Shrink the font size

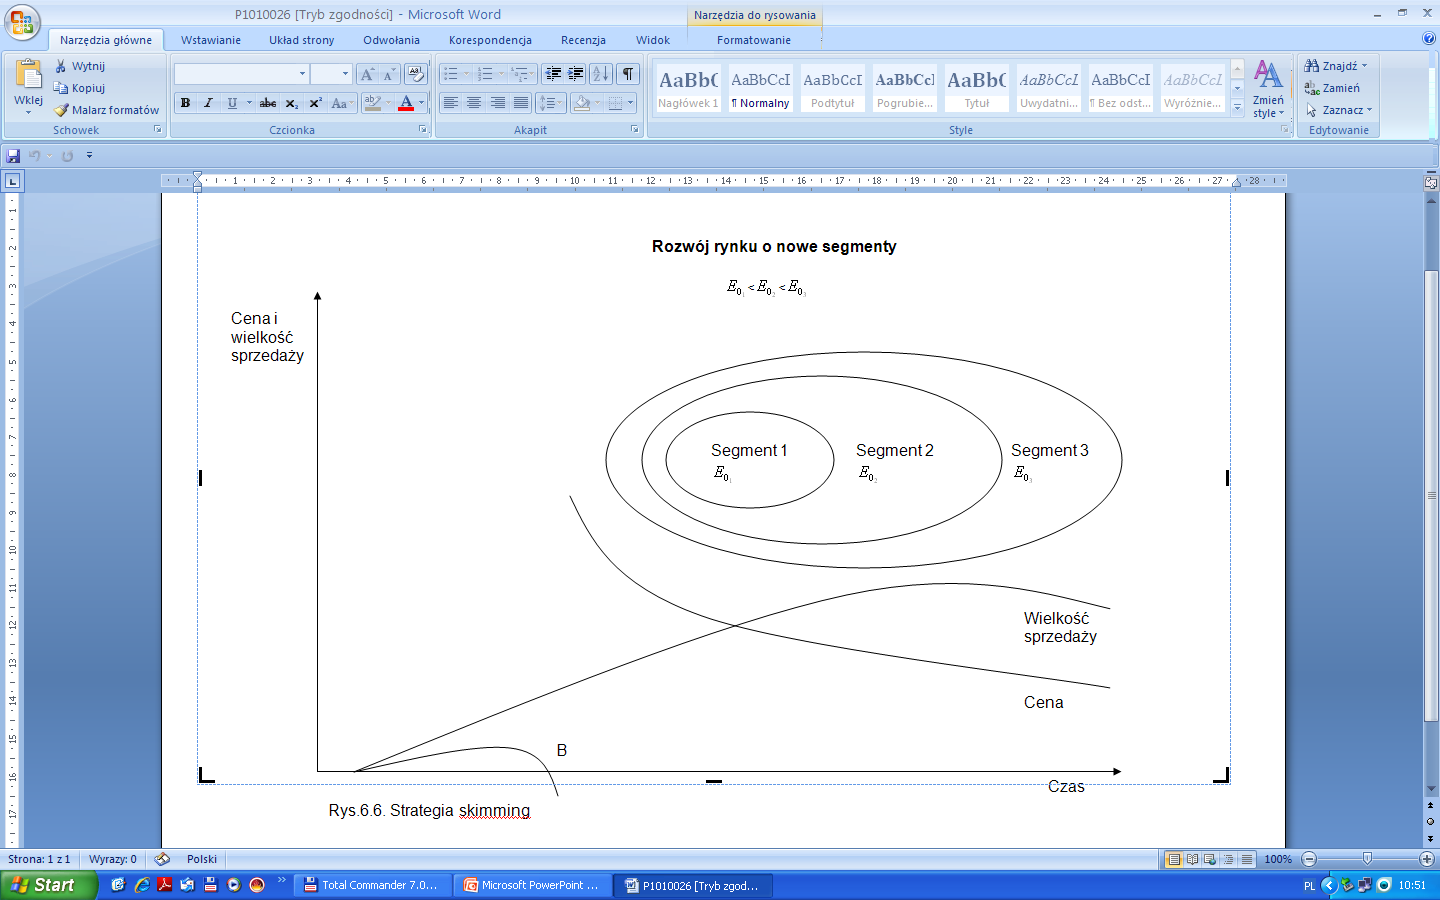389,74
